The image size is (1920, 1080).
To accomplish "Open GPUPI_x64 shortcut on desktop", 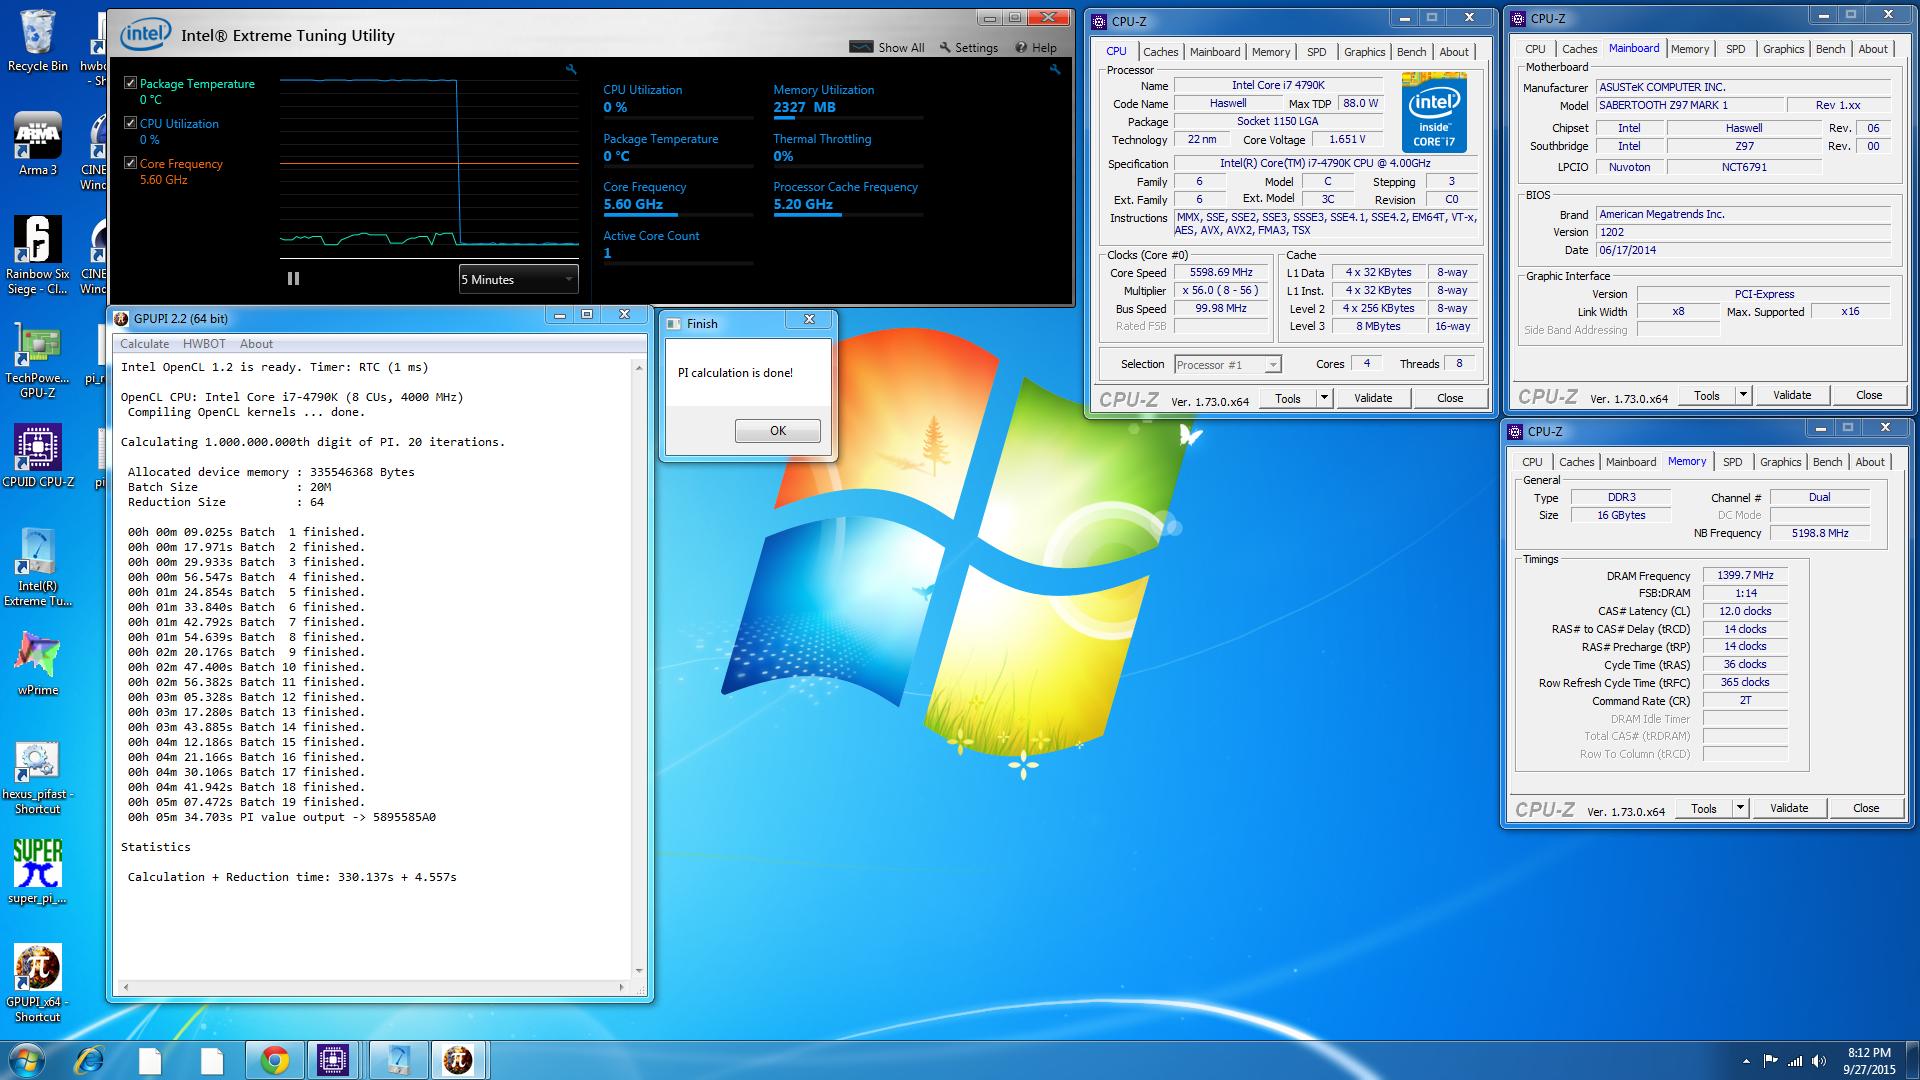I will click(38, 983).
